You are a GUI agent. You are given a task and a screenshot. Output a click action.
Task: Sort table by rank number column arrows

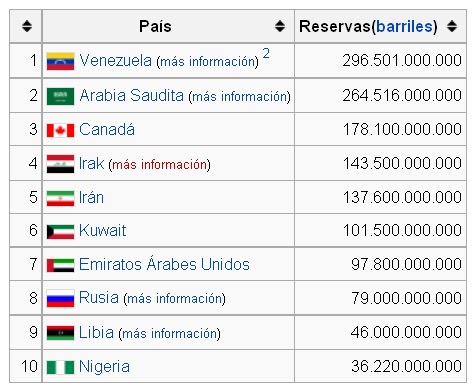pos(27,26)
